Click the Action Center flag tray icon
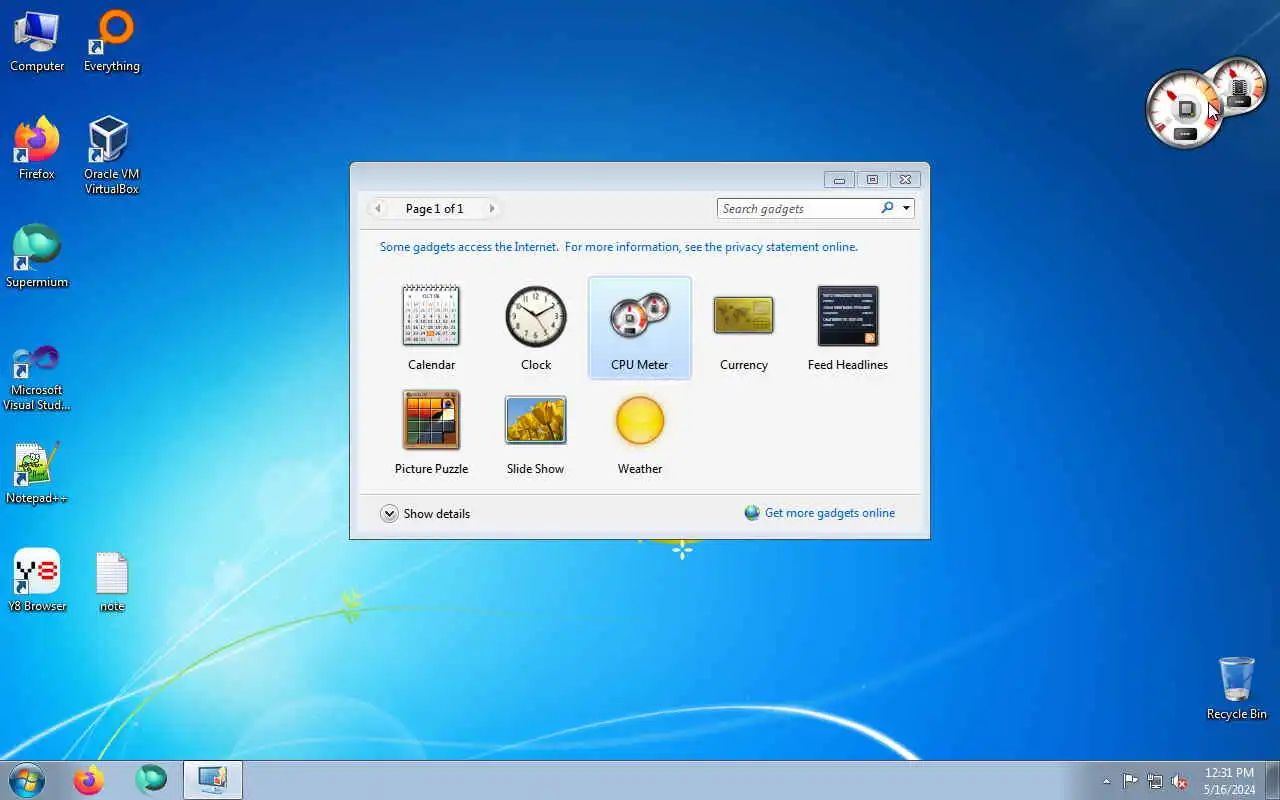Screen dimensions: 1280x800 [1130, 781]
